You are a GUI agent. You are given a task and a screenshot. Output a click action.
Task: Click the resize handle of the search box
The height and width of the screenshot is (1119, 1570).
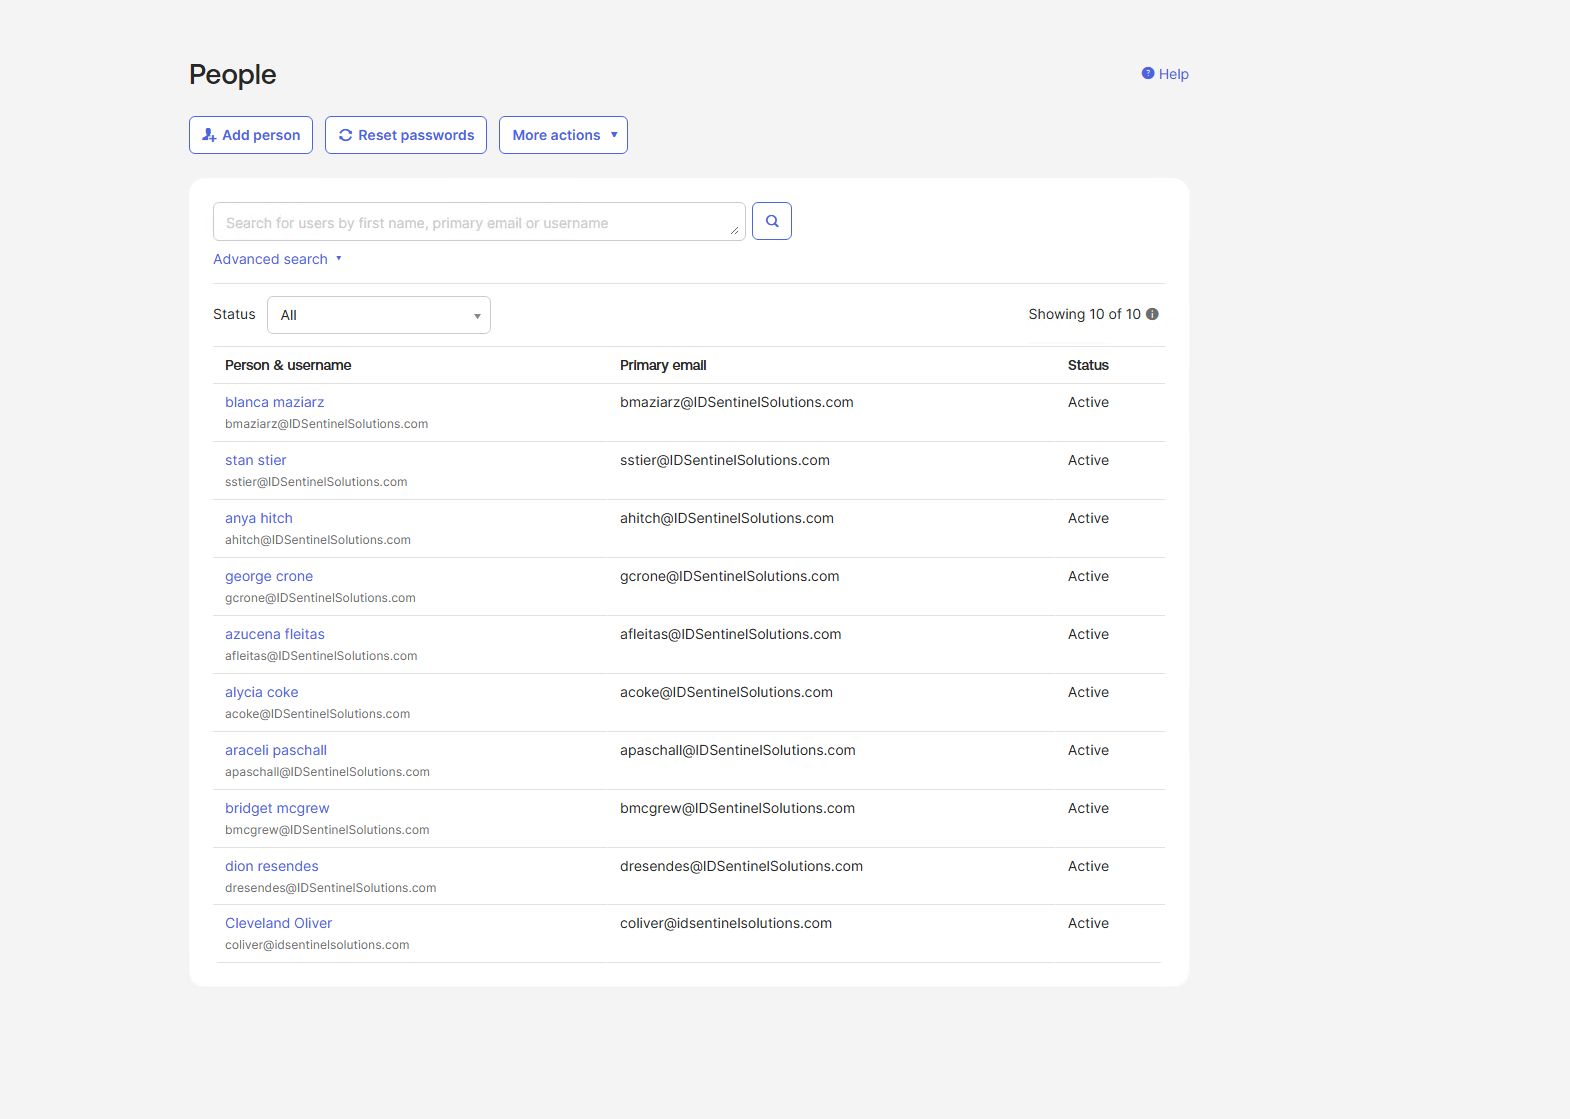click(x=735, y=230)
